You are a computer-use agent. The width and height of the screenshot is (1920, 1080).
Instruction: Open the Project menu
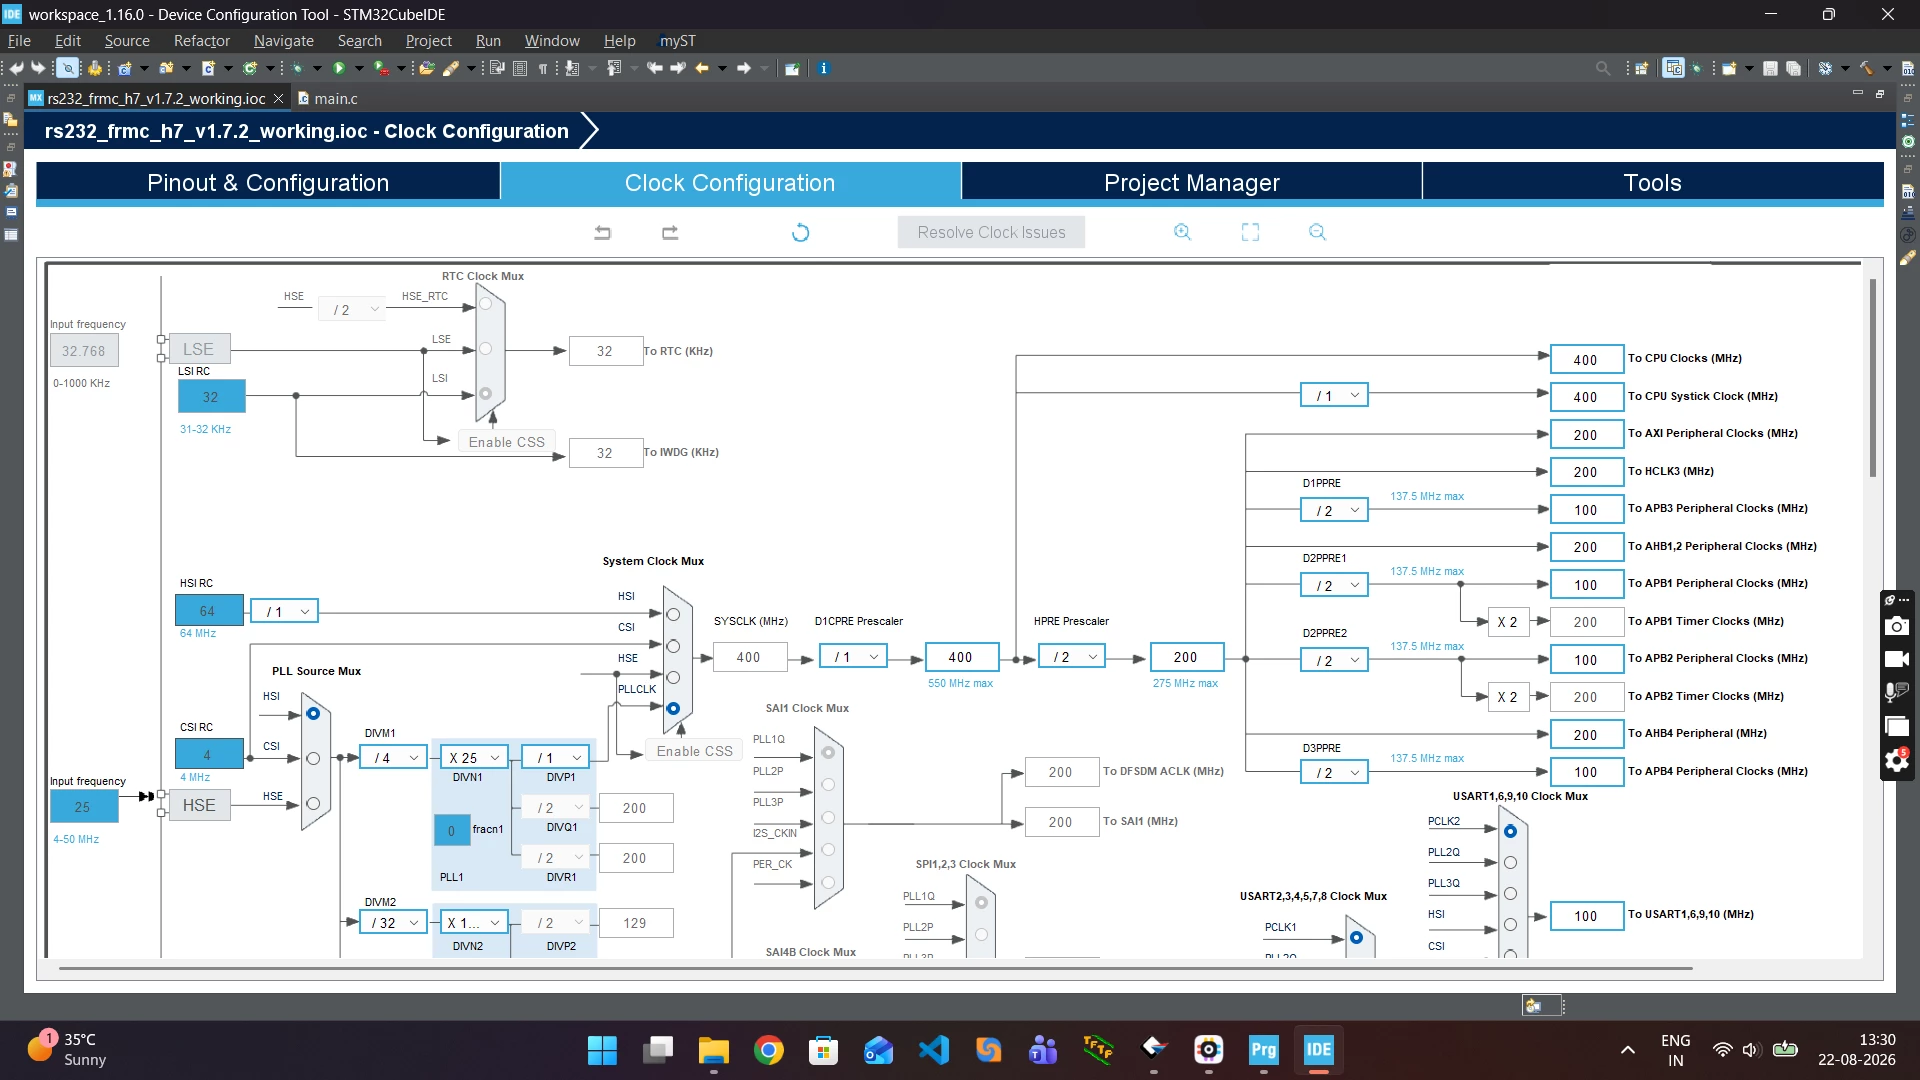[428, 41]
